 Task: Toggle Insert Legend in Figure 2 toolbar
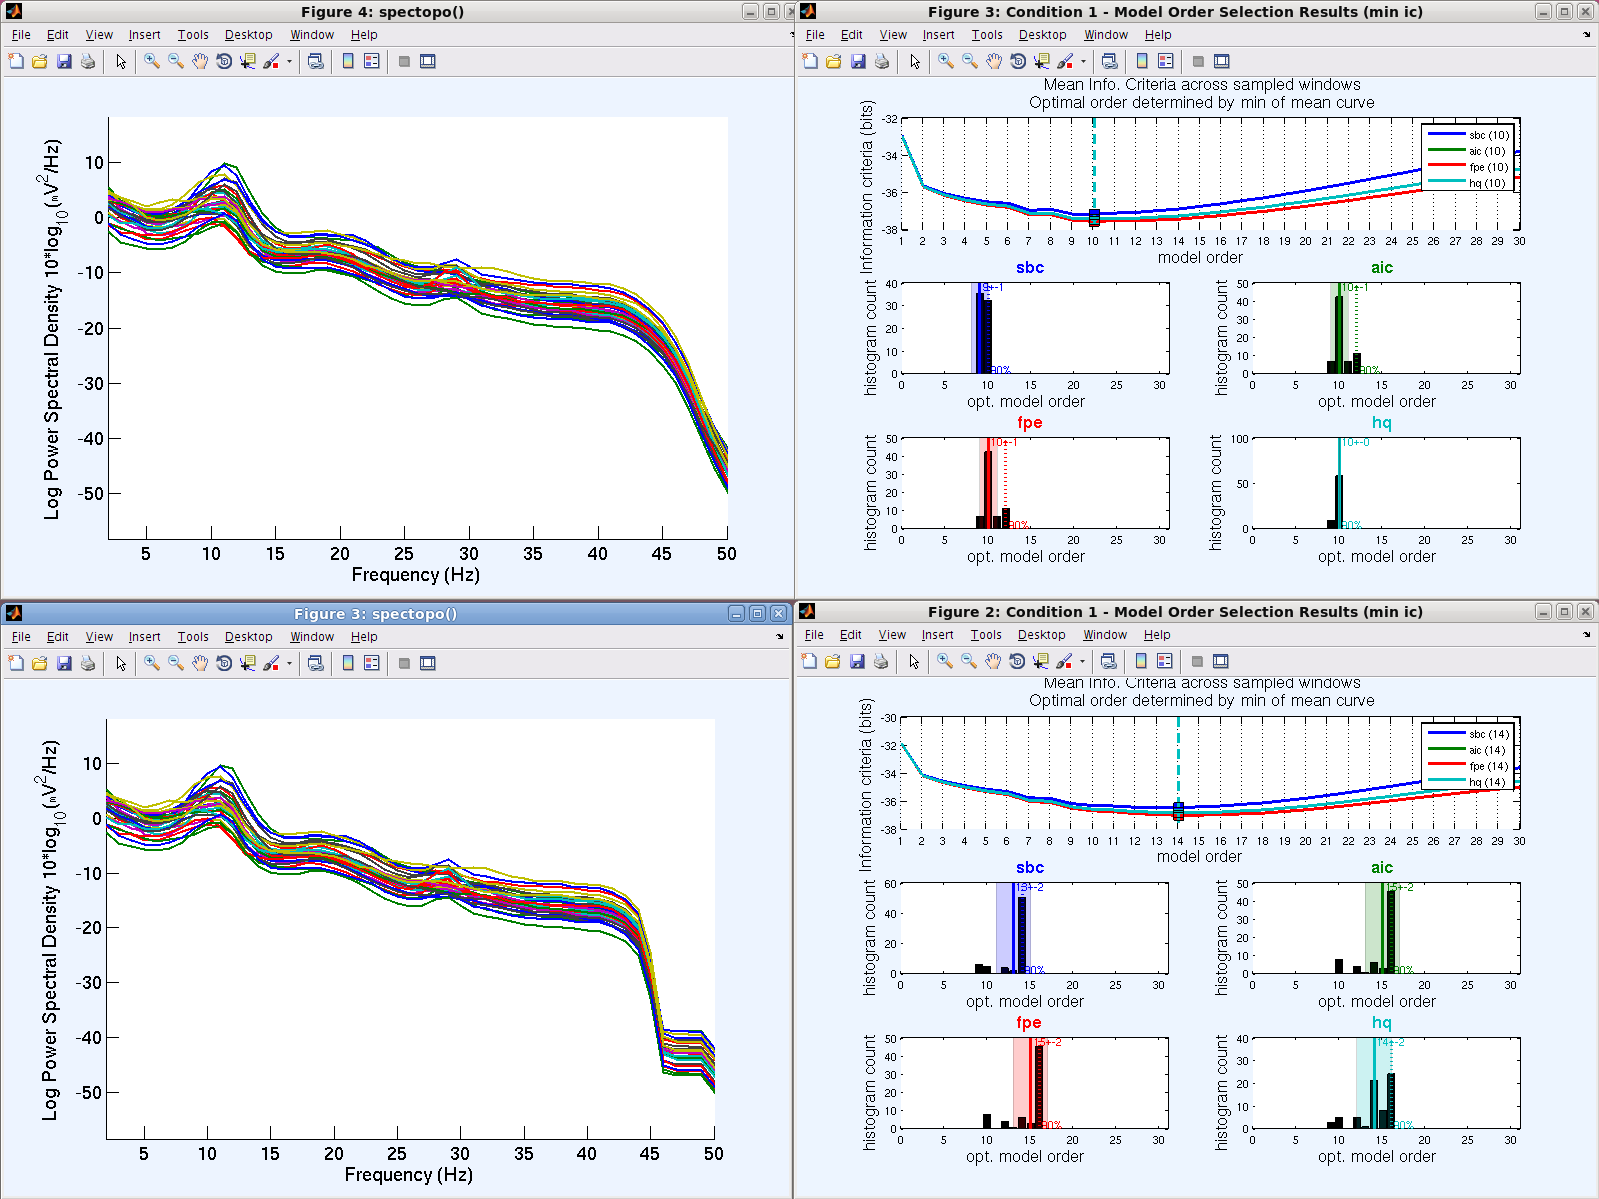tap(1164, 661)
